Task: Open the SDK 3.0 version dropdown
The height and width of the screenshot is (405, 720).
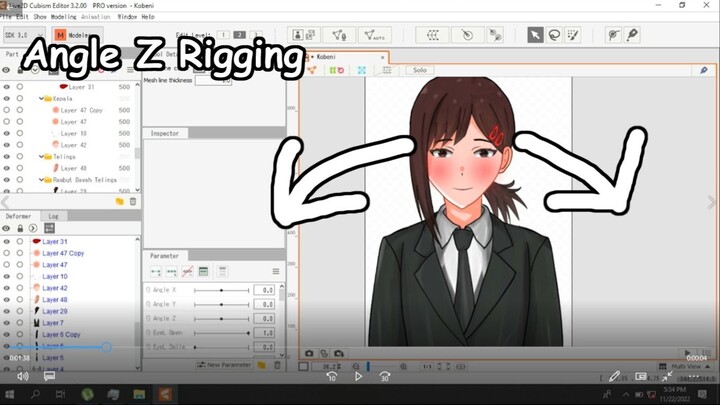Action: (x=24, y=35)
